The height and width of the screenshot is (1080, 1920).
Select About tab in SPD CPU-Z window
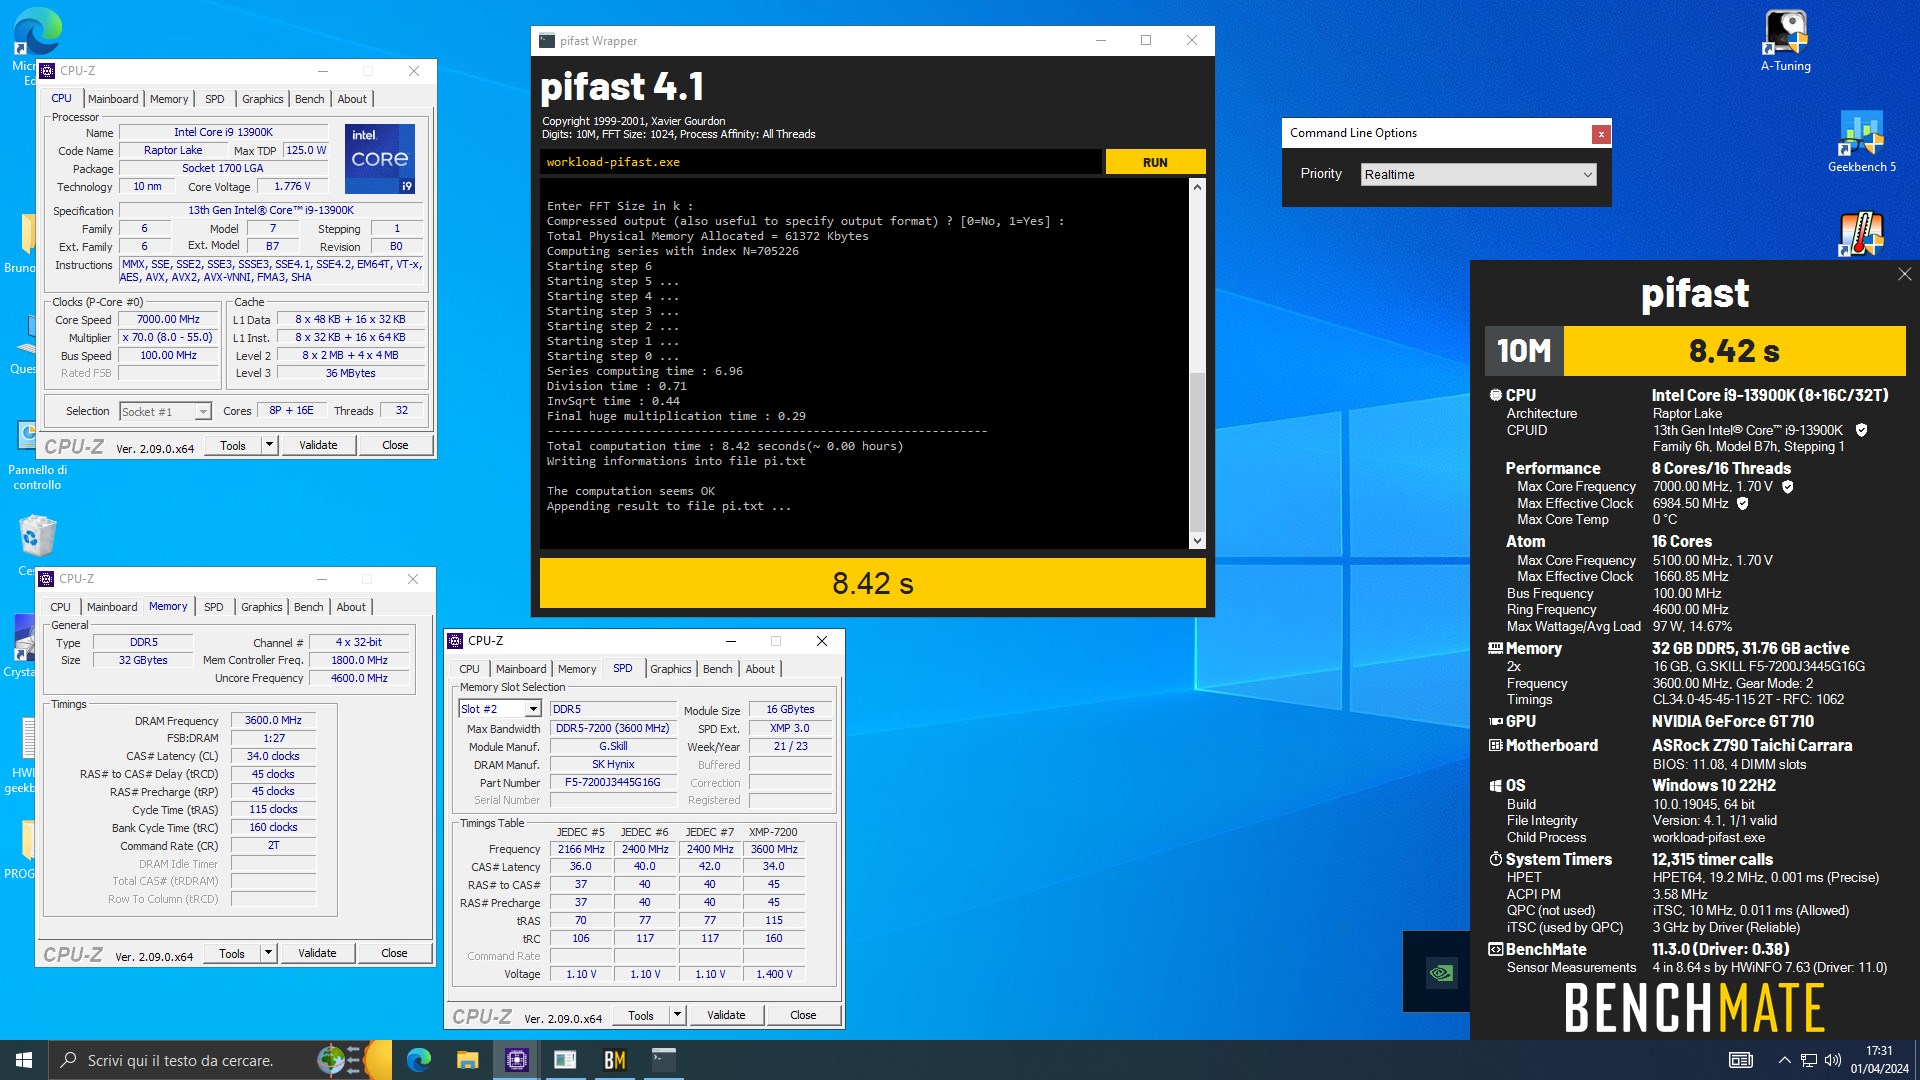760,669
